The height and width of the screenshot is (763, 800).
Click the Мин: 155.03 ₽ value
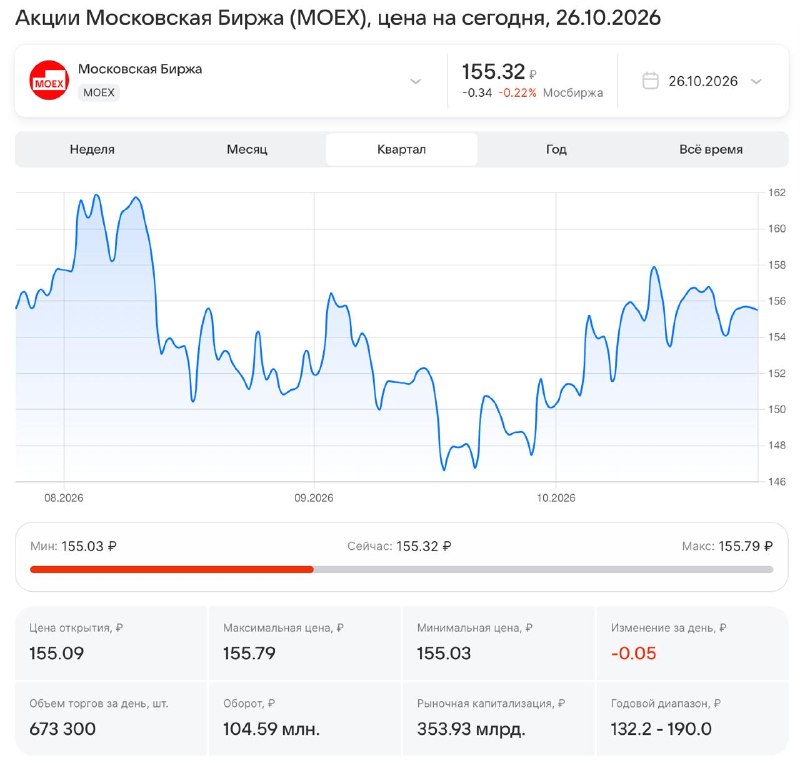pos(73,547)
